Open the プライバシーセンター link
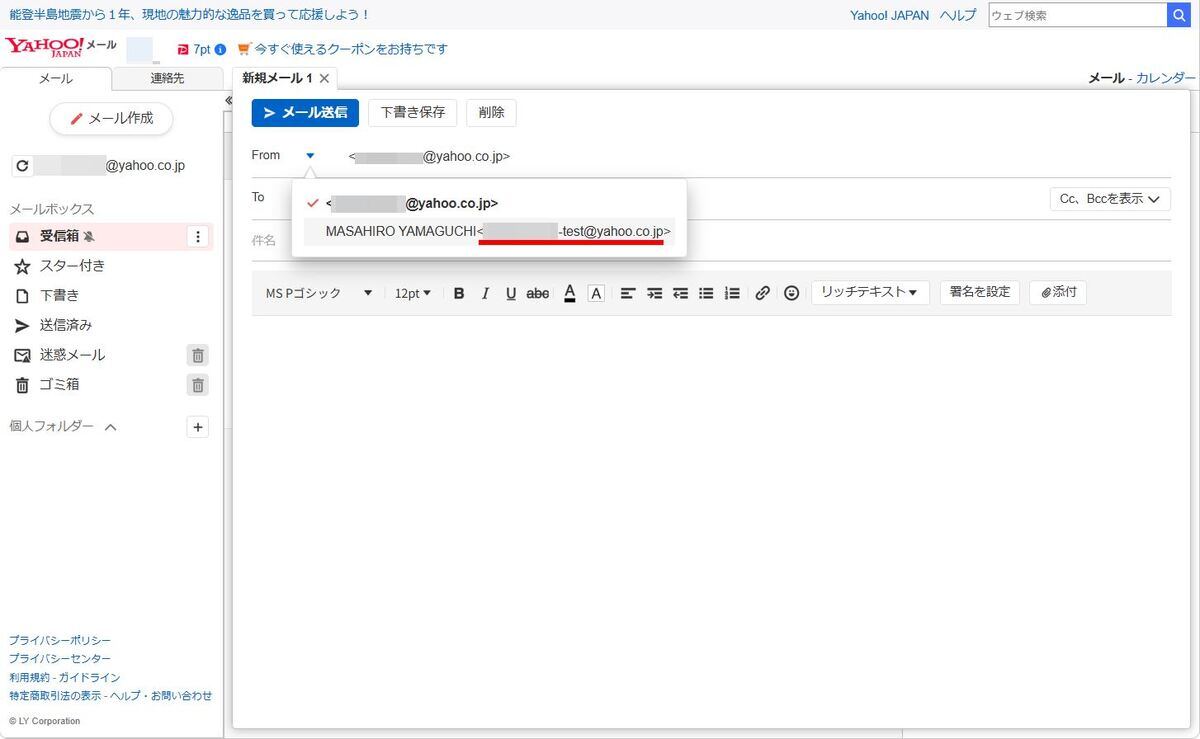The image size is (1200, 739). (60, 659)
